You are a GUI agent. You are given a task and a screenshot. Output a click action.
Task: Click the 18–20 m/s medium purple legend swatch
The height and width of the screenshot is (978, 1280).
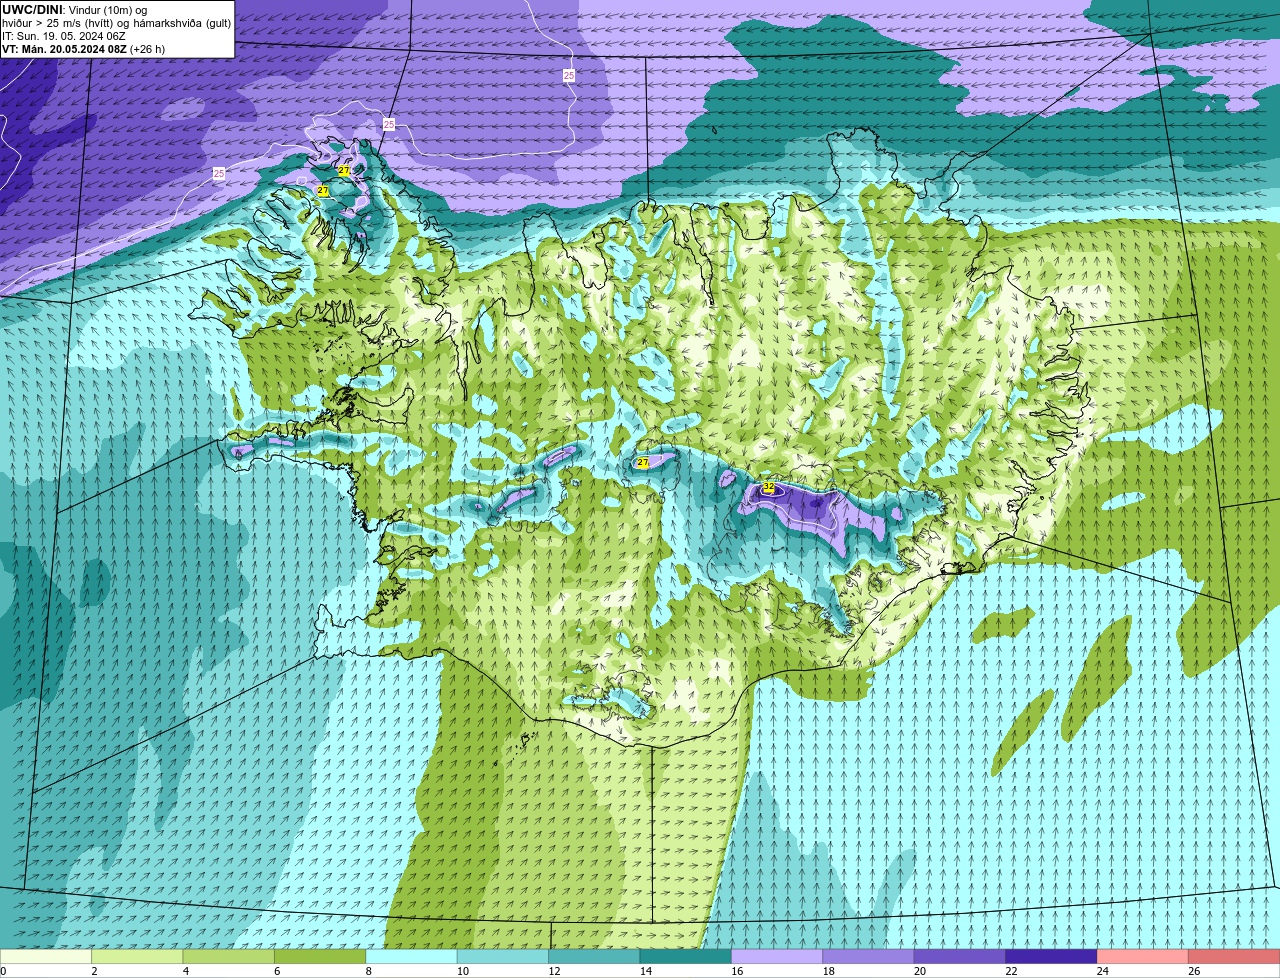[869, 957]
